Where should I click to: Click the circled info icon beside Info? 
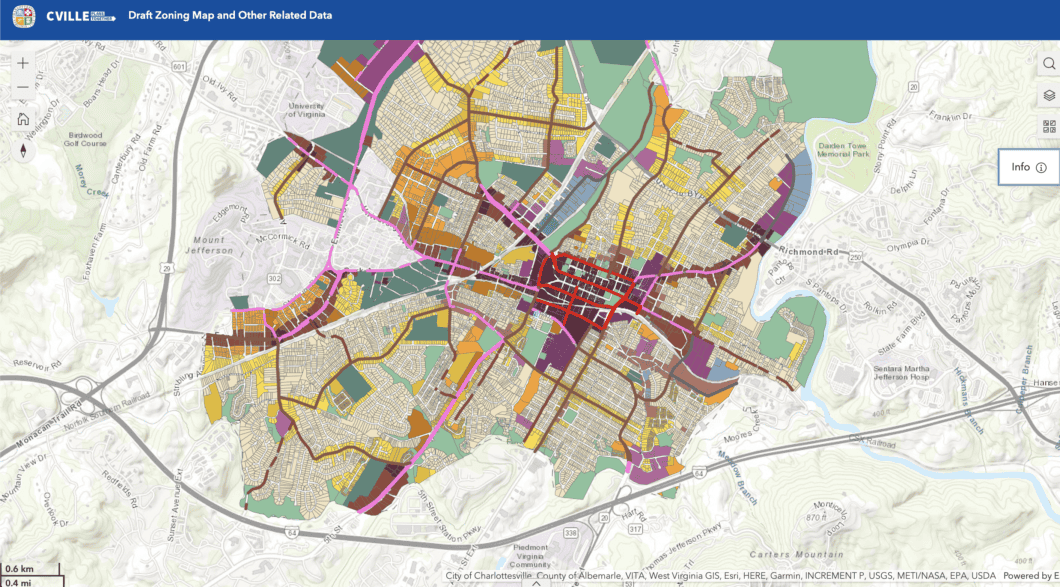point(1039,167)
